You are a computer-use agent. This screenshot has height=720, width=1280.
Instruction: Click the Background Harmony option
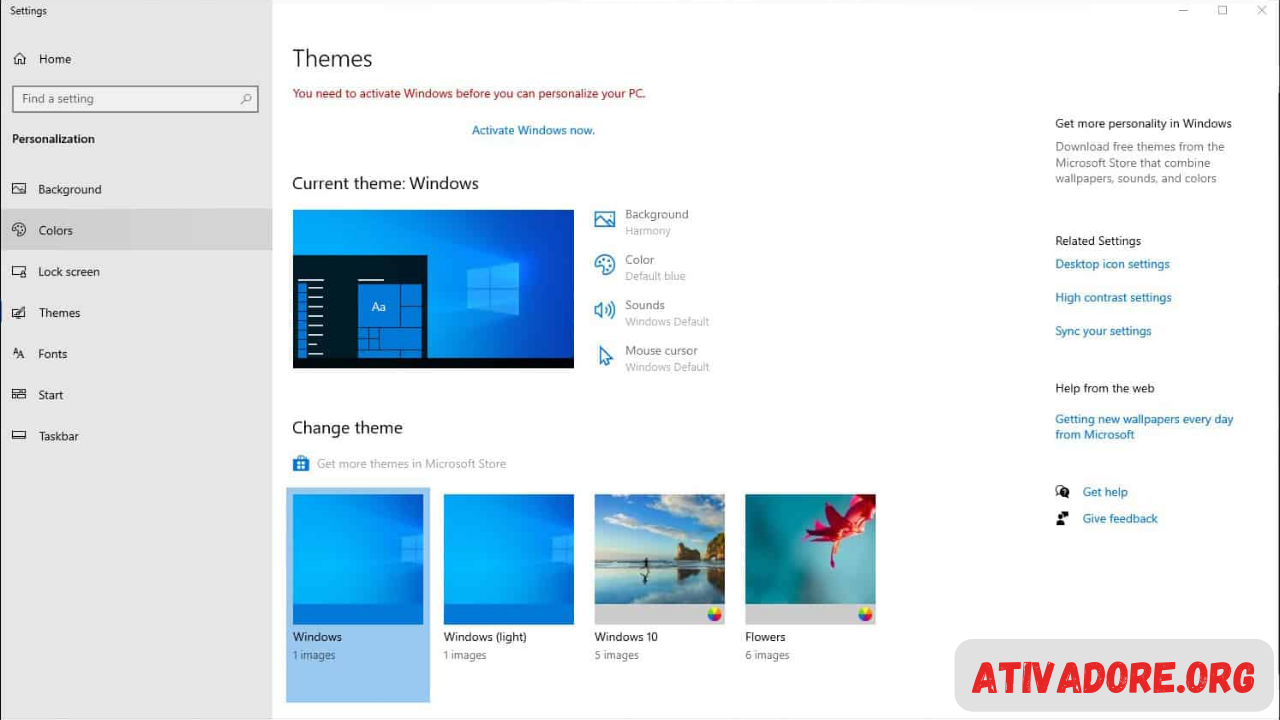[x=641, y=221]
